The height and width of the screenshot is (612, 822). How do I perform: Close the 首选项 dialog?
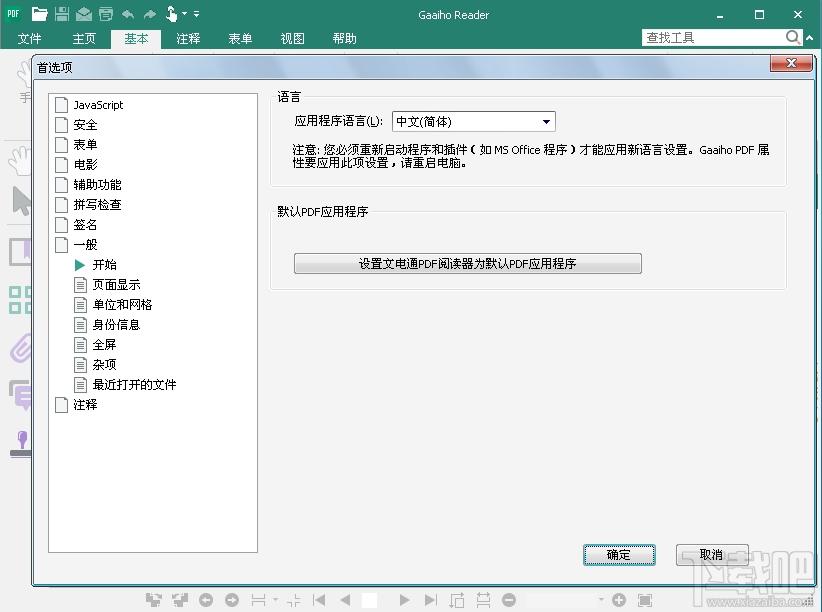pos(791,63)
